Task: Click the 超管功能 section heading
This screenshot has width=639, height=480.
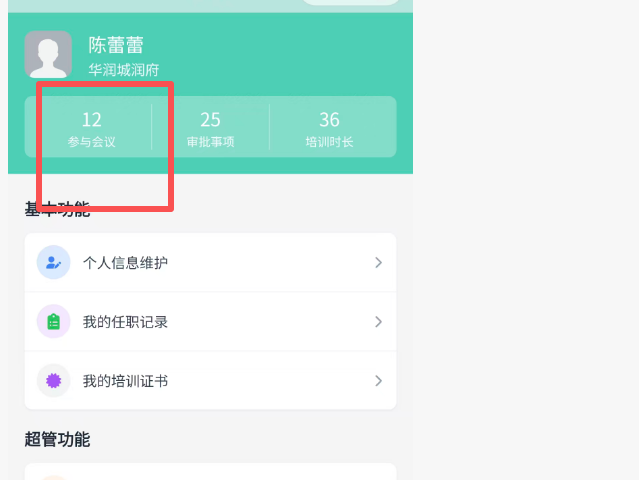Action: point(57,439)
